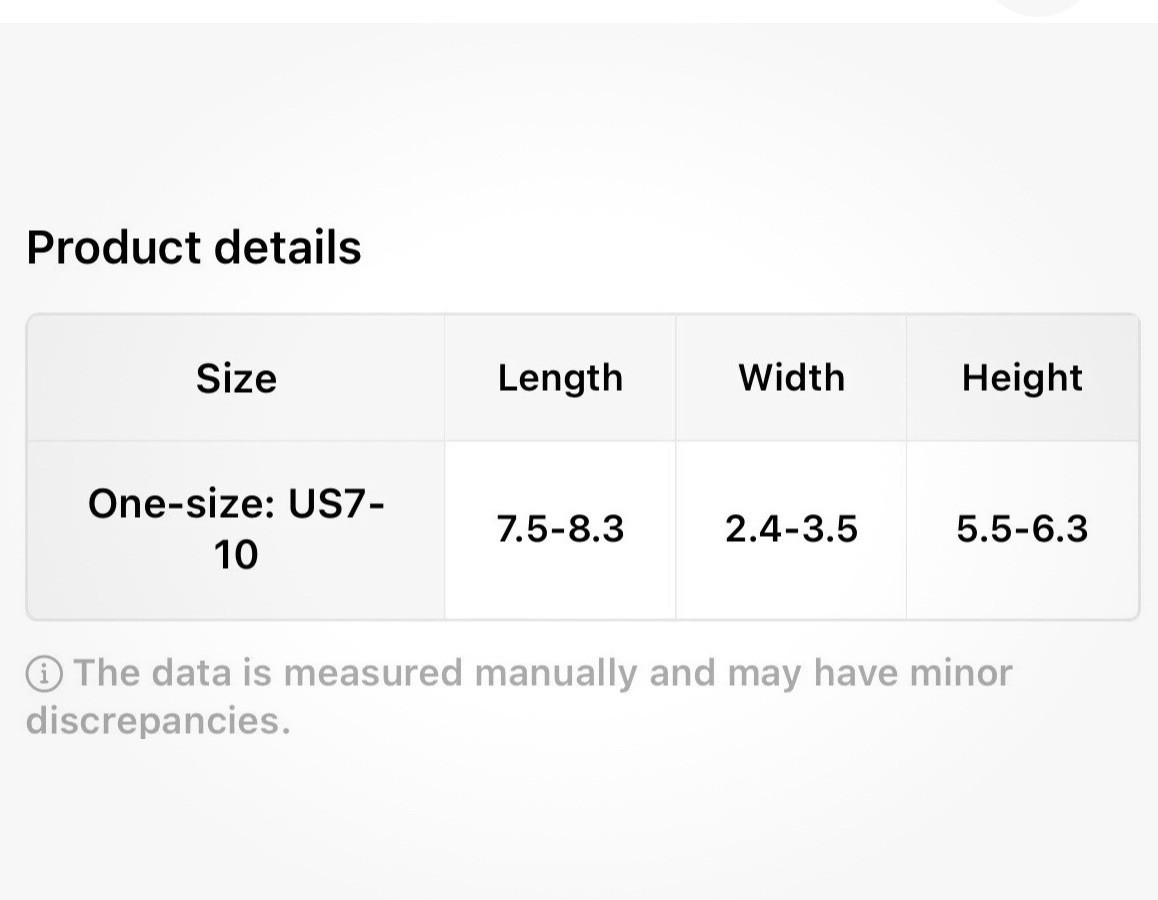1158x900 pixels.
Task: Click the partial circle button at top right
Action: pyautogui.click(x=1040, y=6)
